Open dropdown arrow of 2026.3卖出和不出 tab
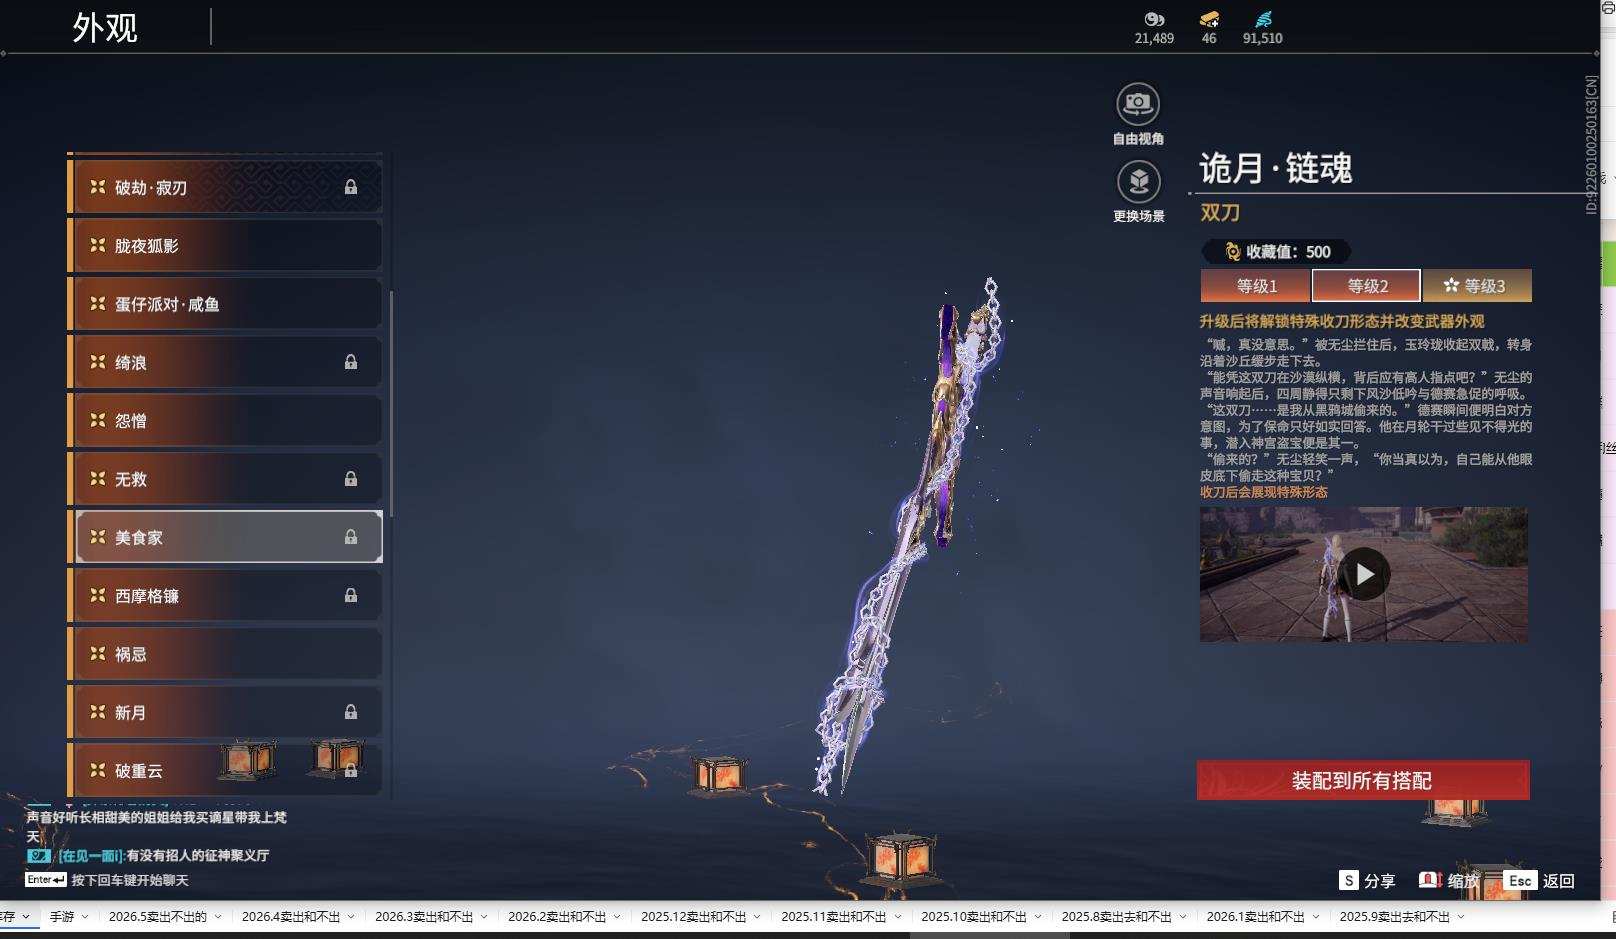 (x=484, y=916)
